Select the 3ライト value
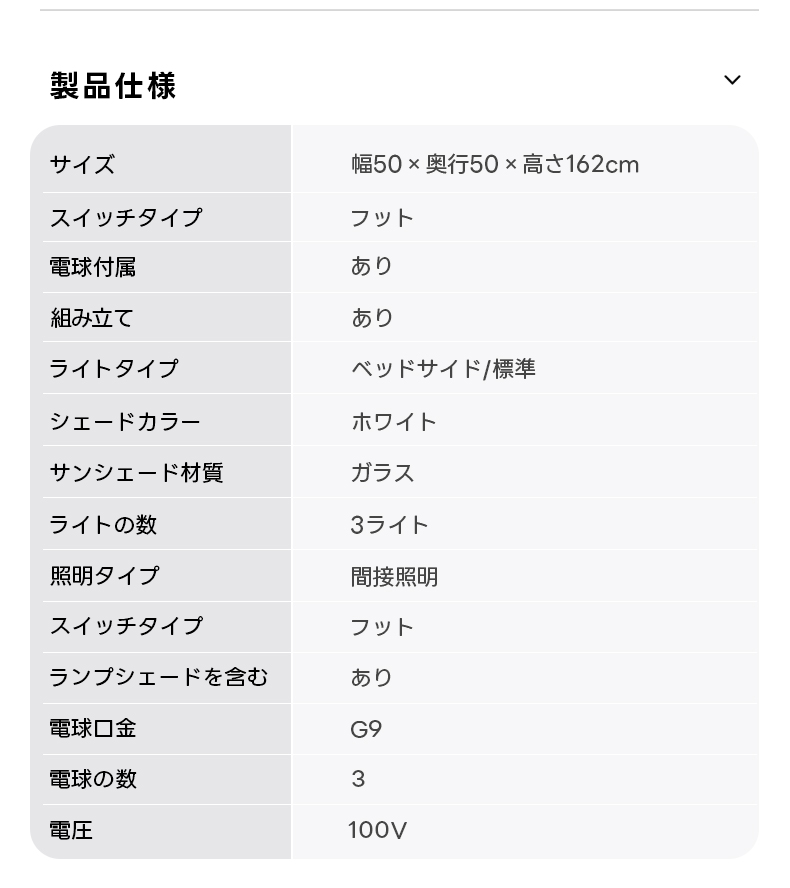The image size is (790, 888). pyautogui.click(x=390, y=524)
